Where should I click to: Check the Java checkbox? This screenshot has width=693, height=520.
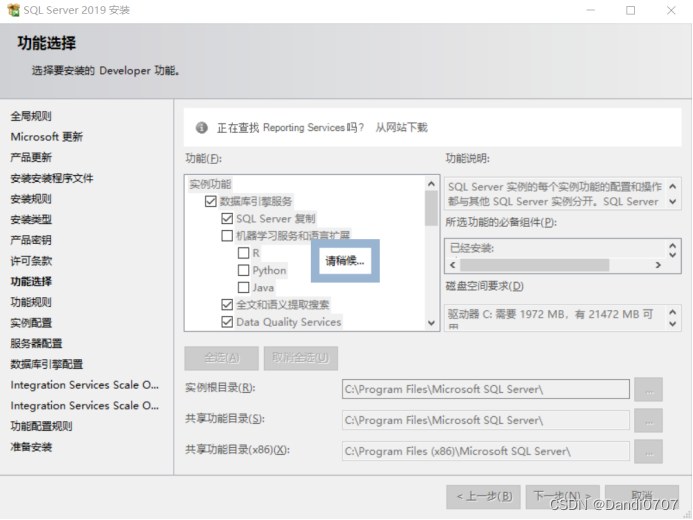(243, 288)
